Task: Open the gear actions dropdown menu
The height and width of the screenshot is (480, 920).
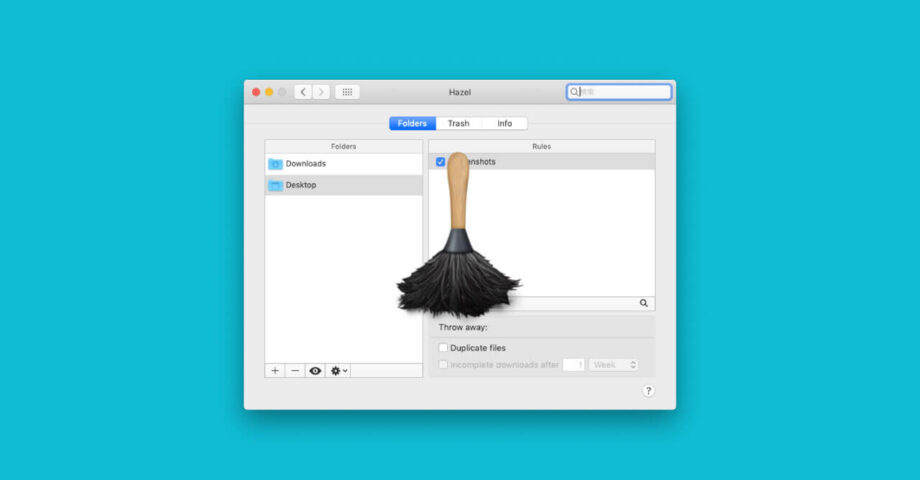Action: pyautogui.click(x=339, y=370)
